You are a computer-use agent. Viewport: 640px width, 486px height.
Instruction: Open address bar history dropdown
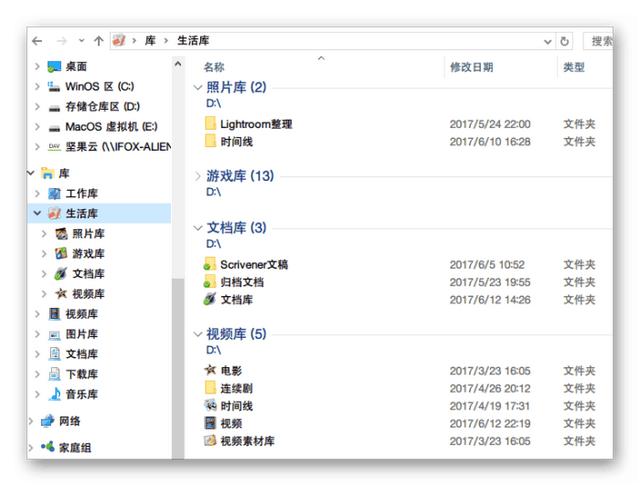pos(547,41)
